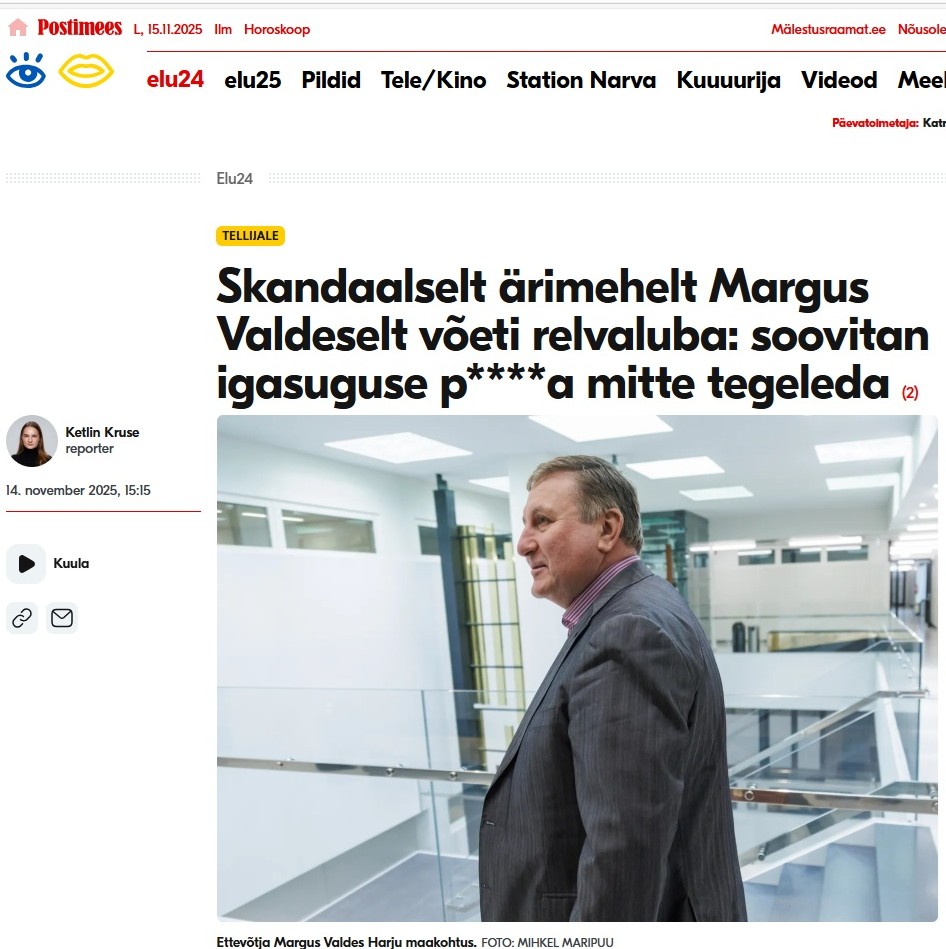Open the Horoskoop link
This screenshot has height=949, width=946.
(x=277, y=29)
